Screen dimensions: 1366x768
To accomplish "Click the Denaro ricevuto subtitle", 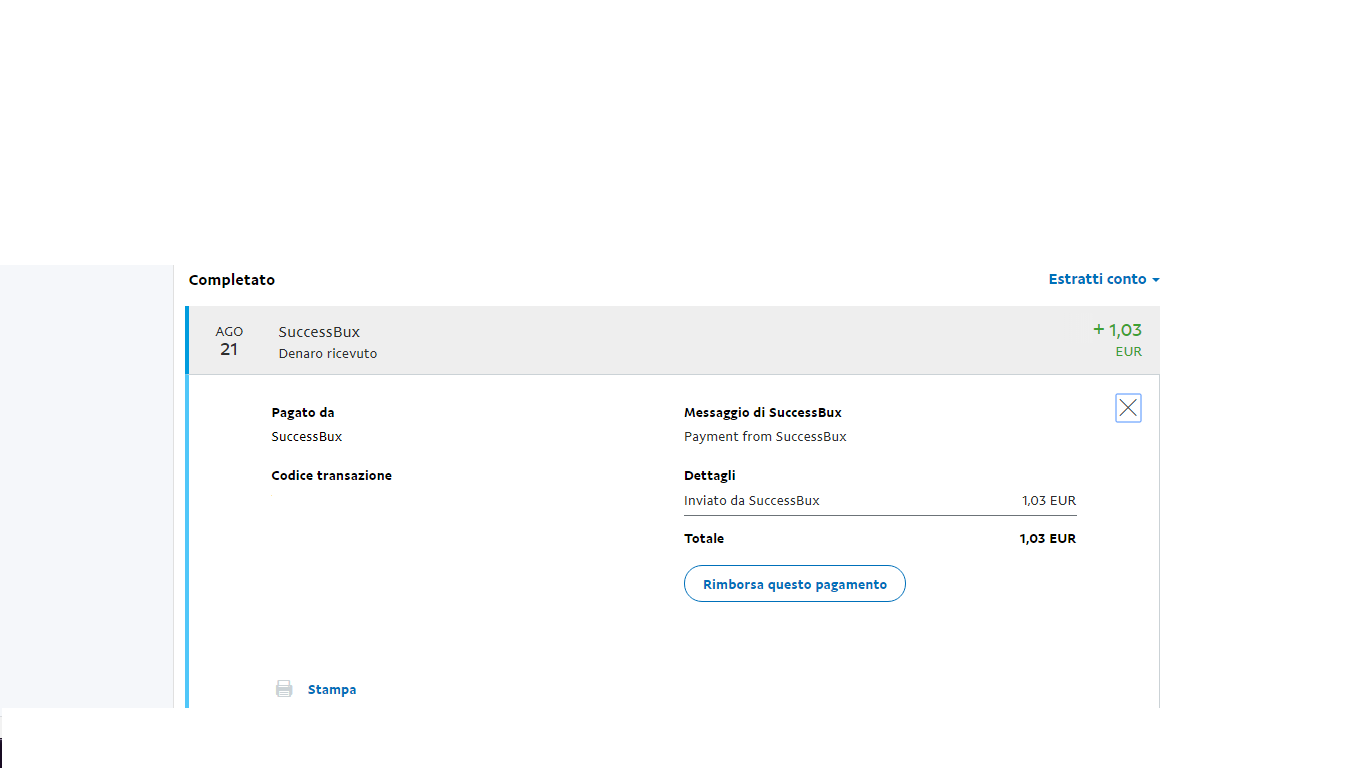I will 328,354.
